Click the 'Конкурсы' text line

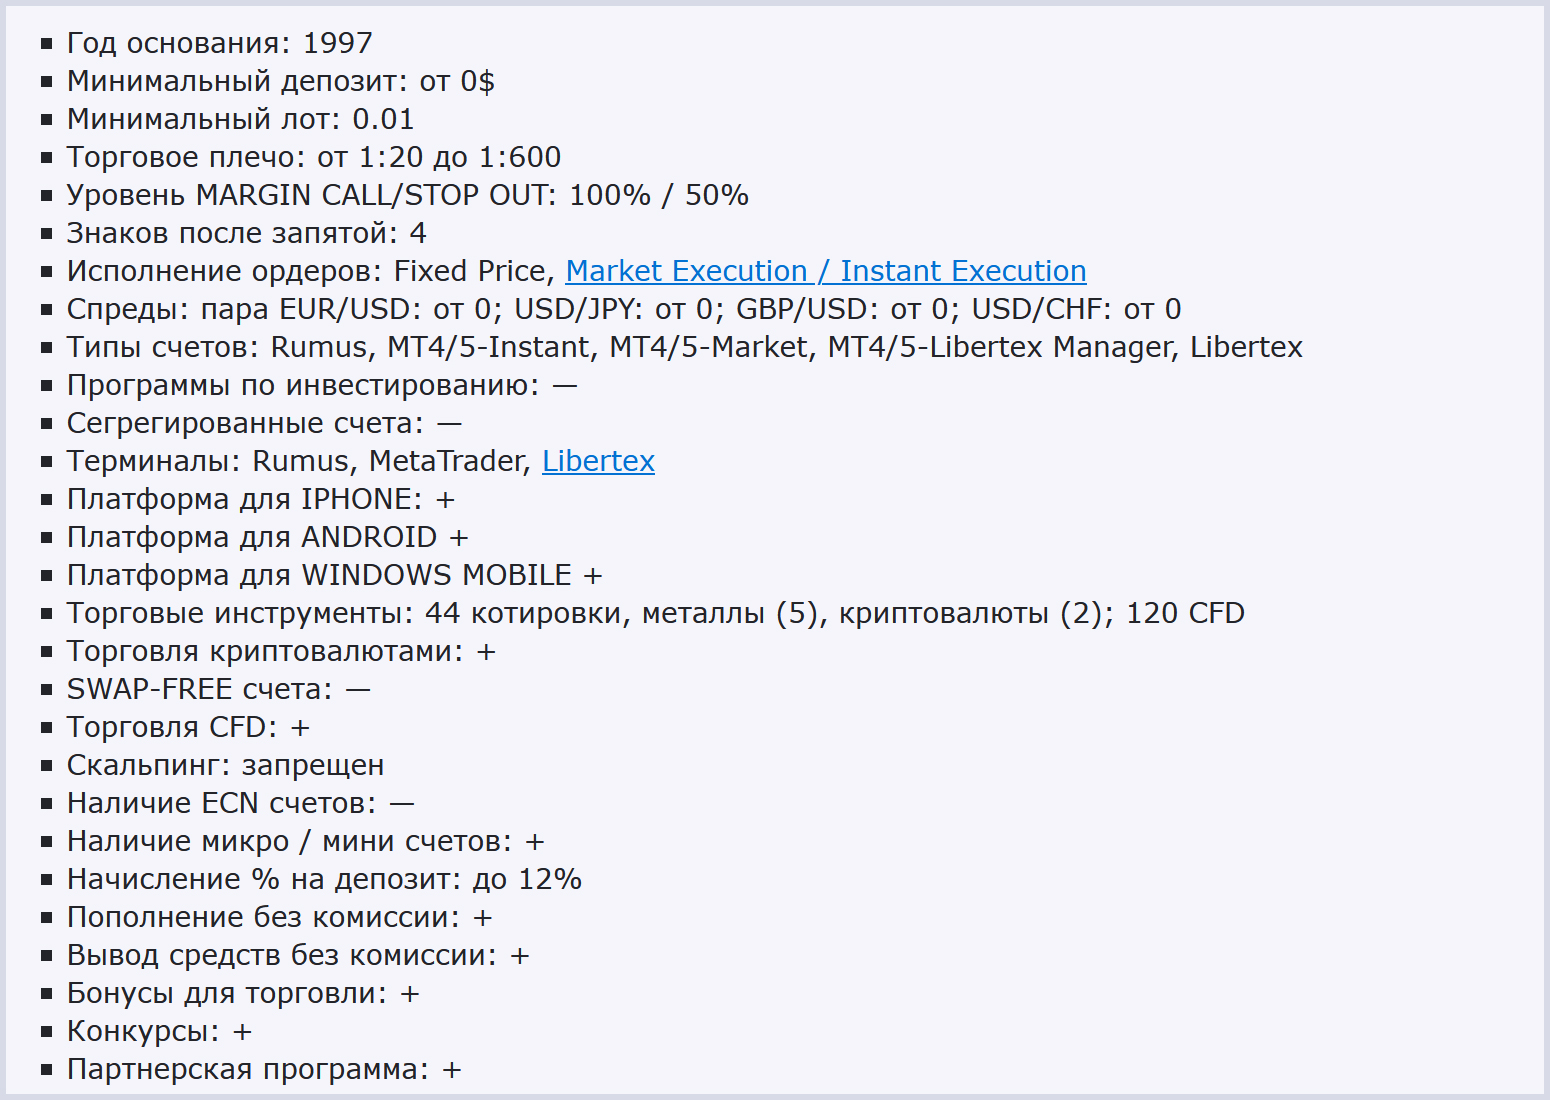(x=159, y=1031)
